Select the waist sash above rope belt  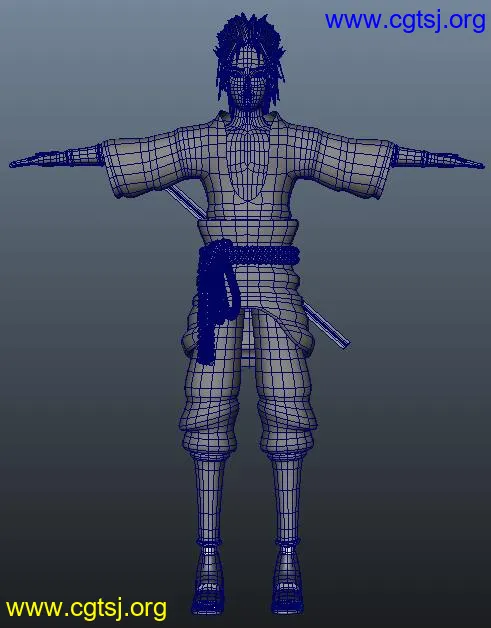coord(248,231)
